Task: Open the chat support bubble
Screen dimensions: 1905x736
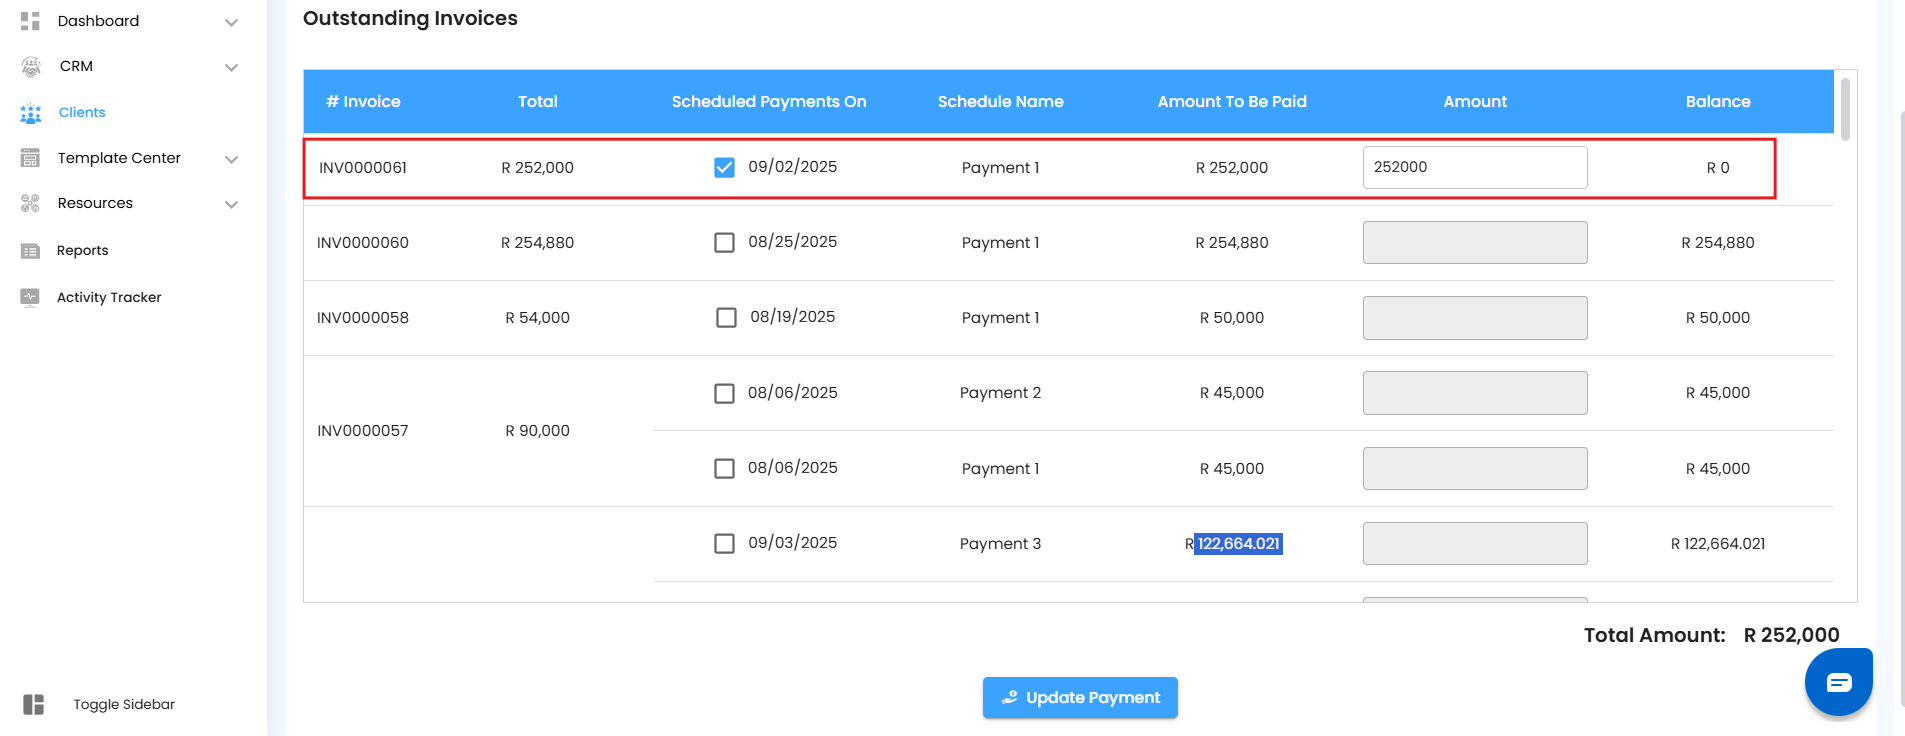Action: click(x=1838, y=682)
